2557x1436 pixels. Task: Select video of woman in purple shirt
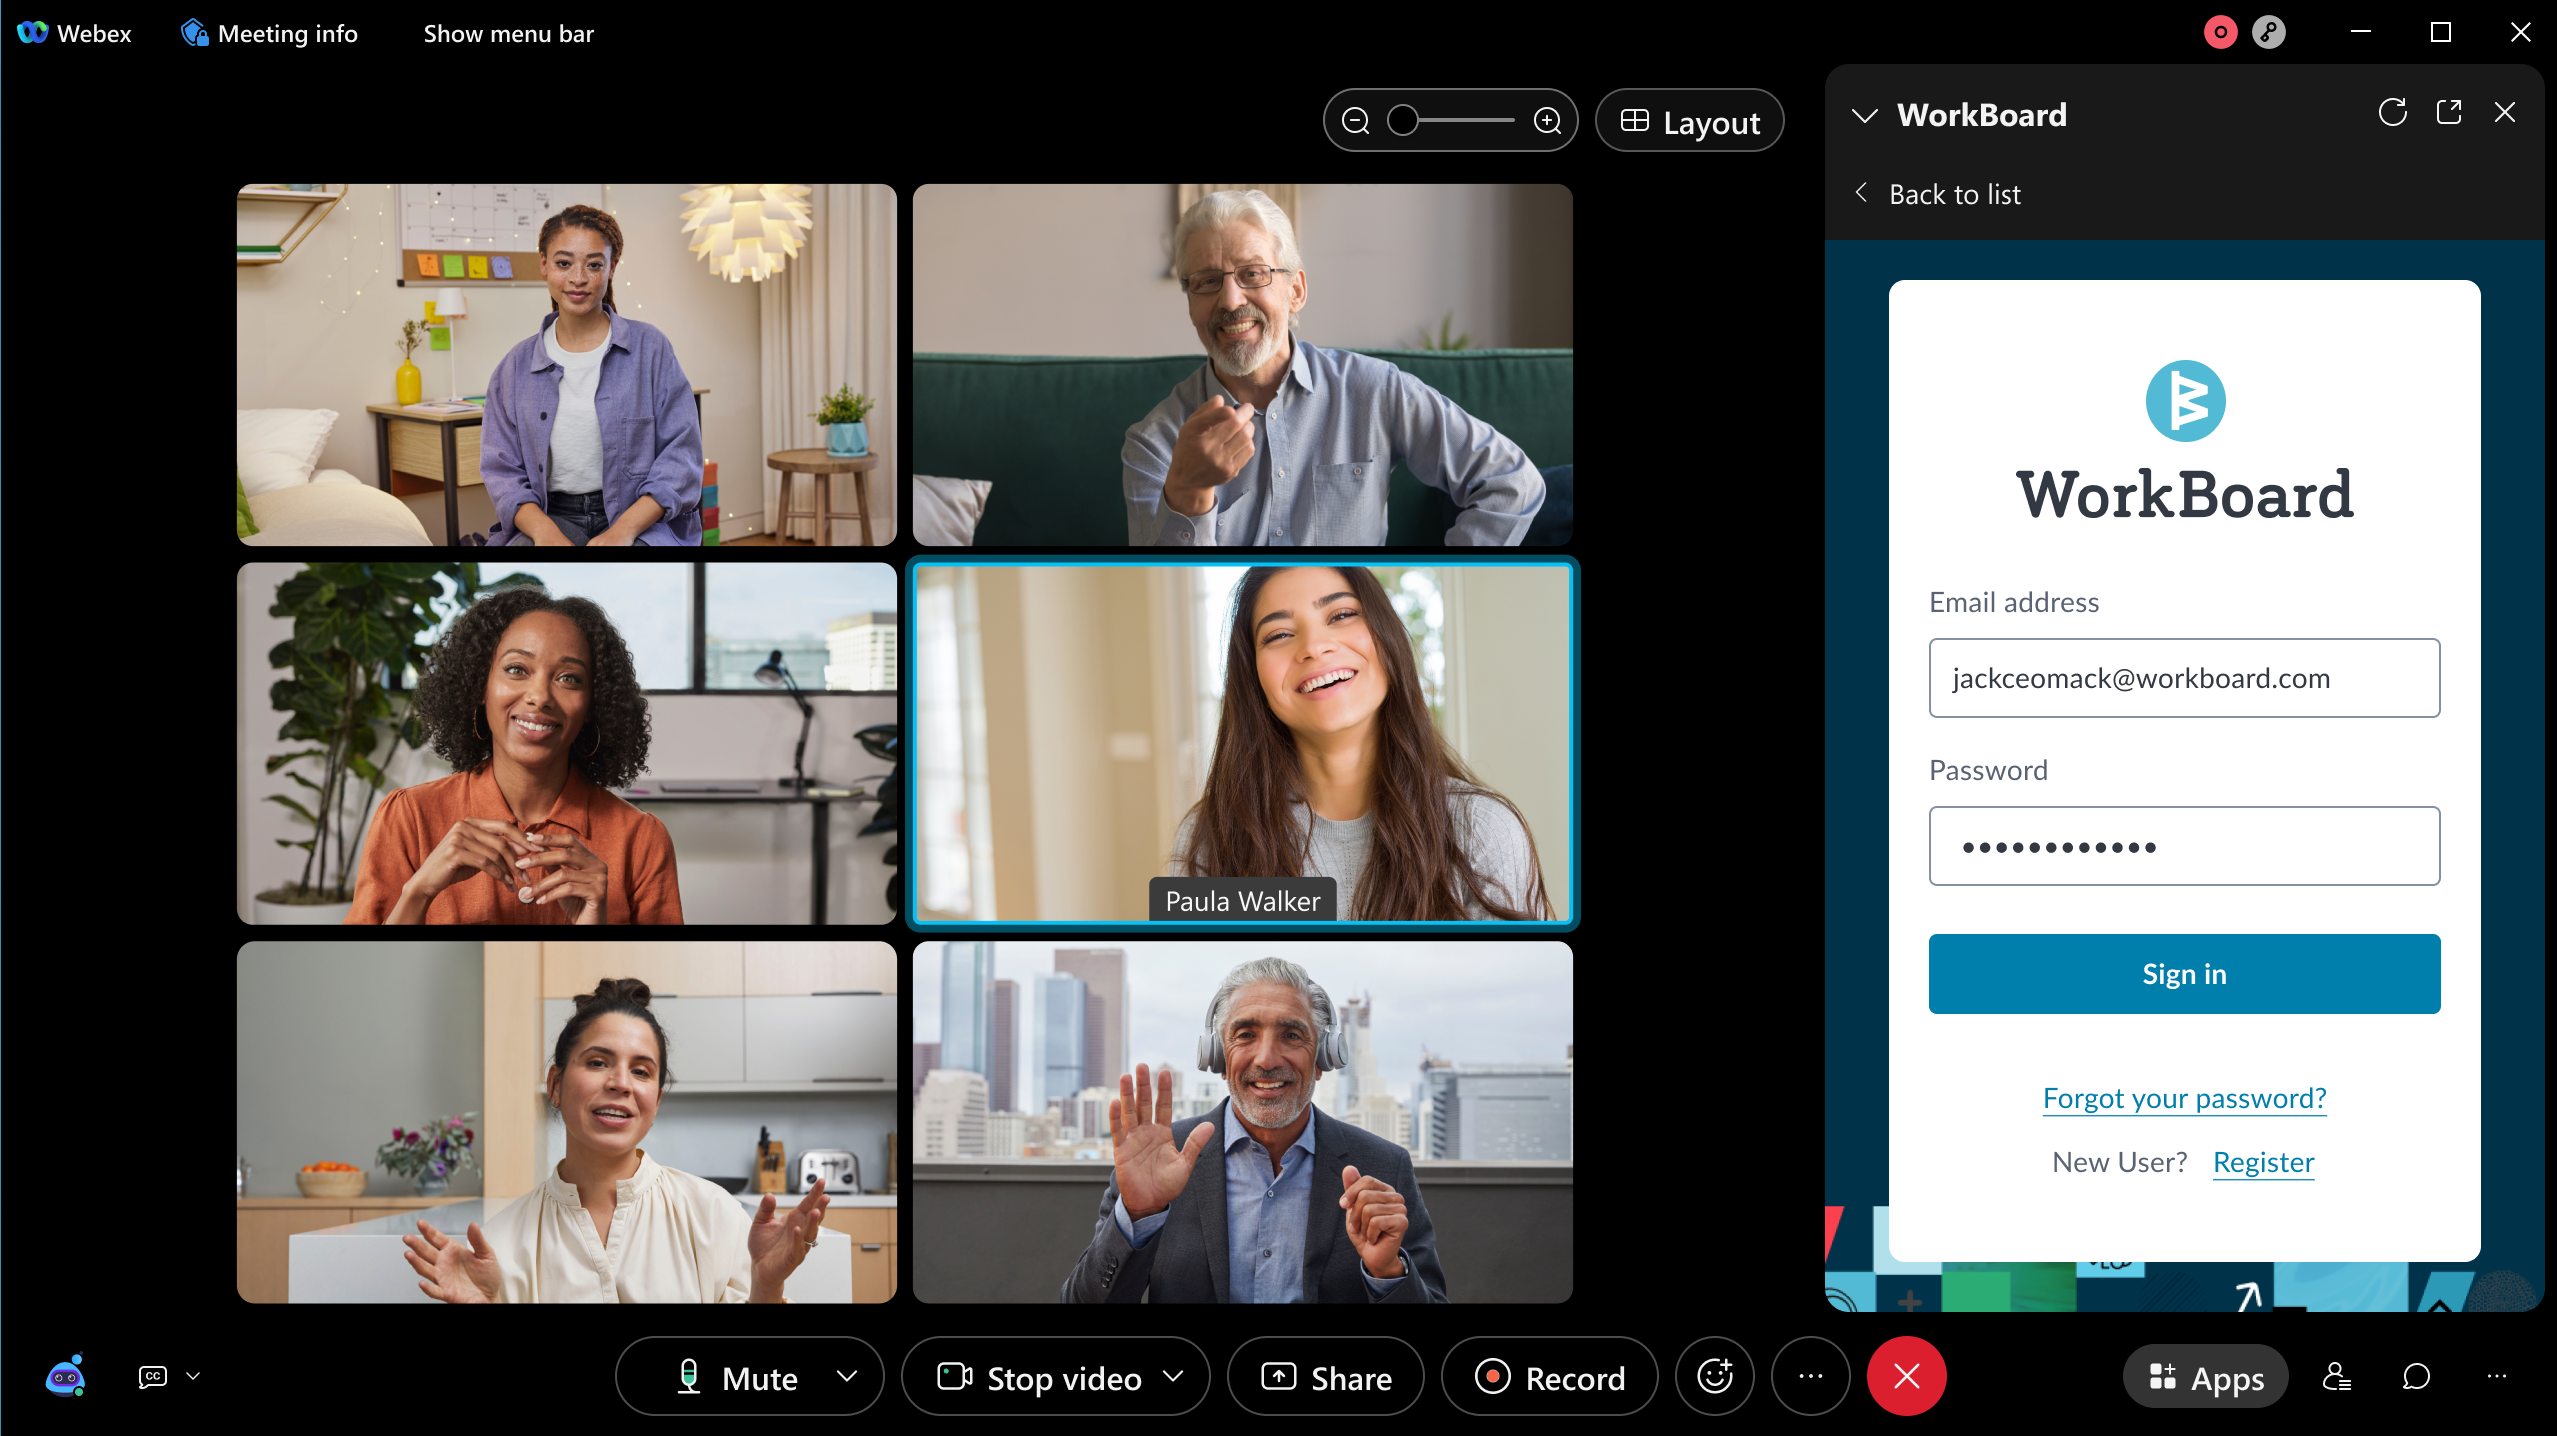coord(567,364)
